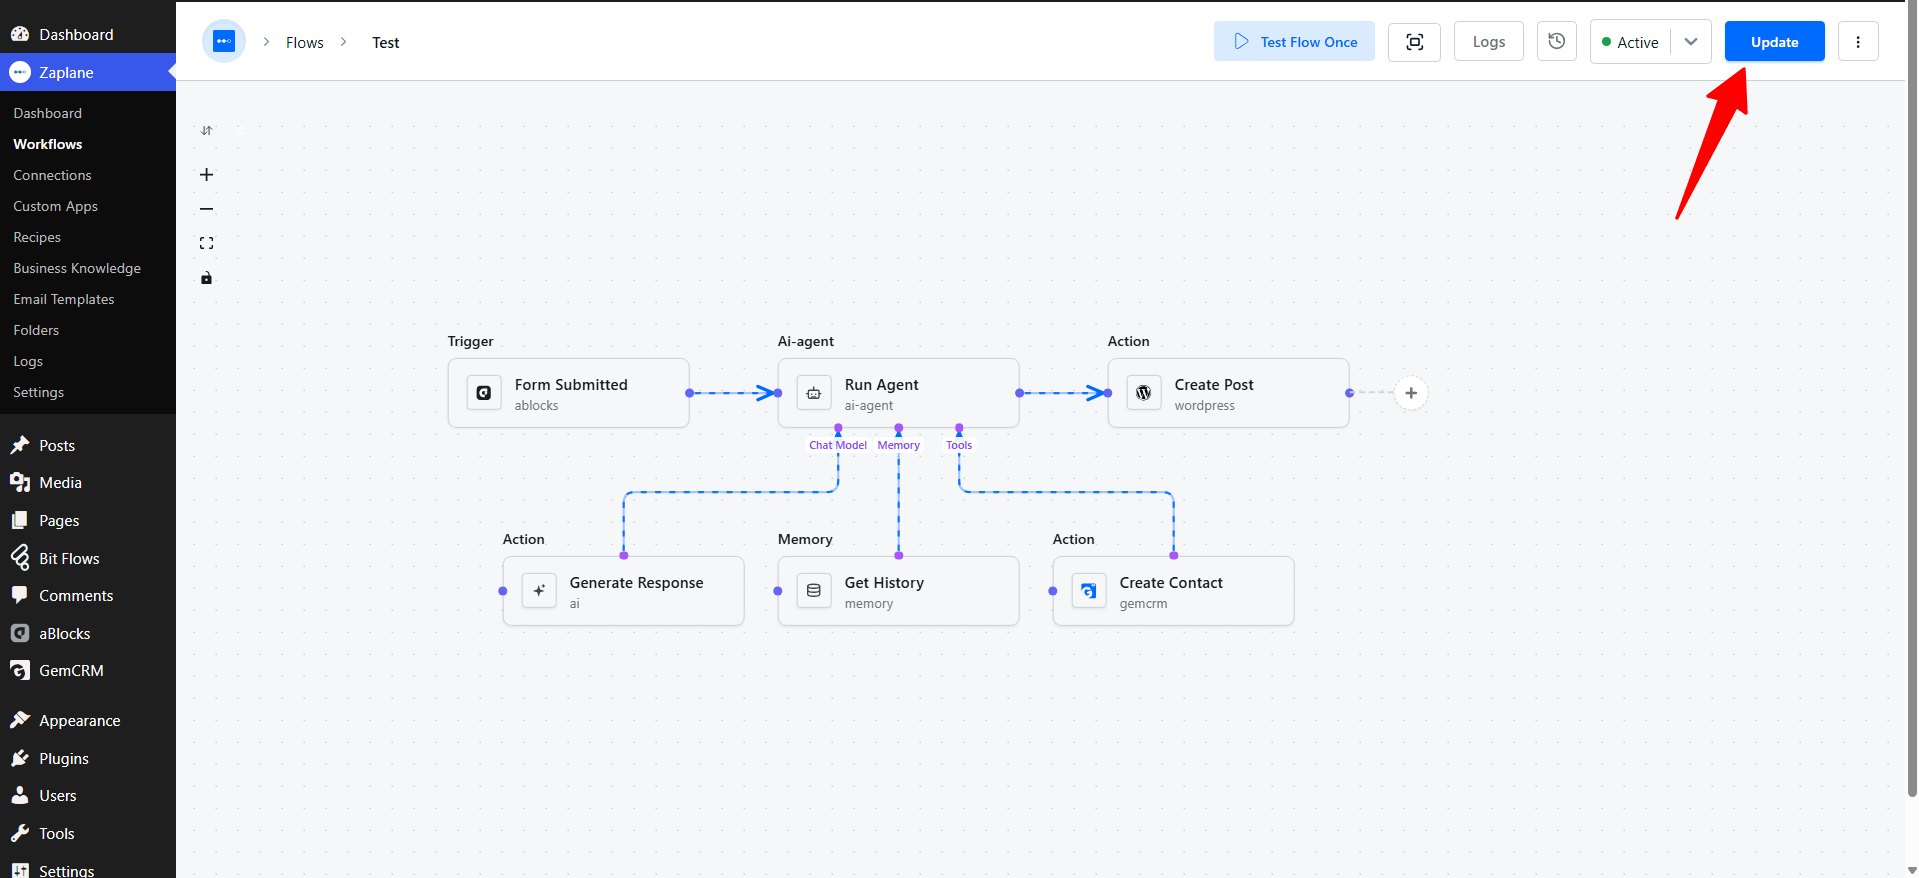
Task: Run Test Flow Once
Action: coord(1294,42)
